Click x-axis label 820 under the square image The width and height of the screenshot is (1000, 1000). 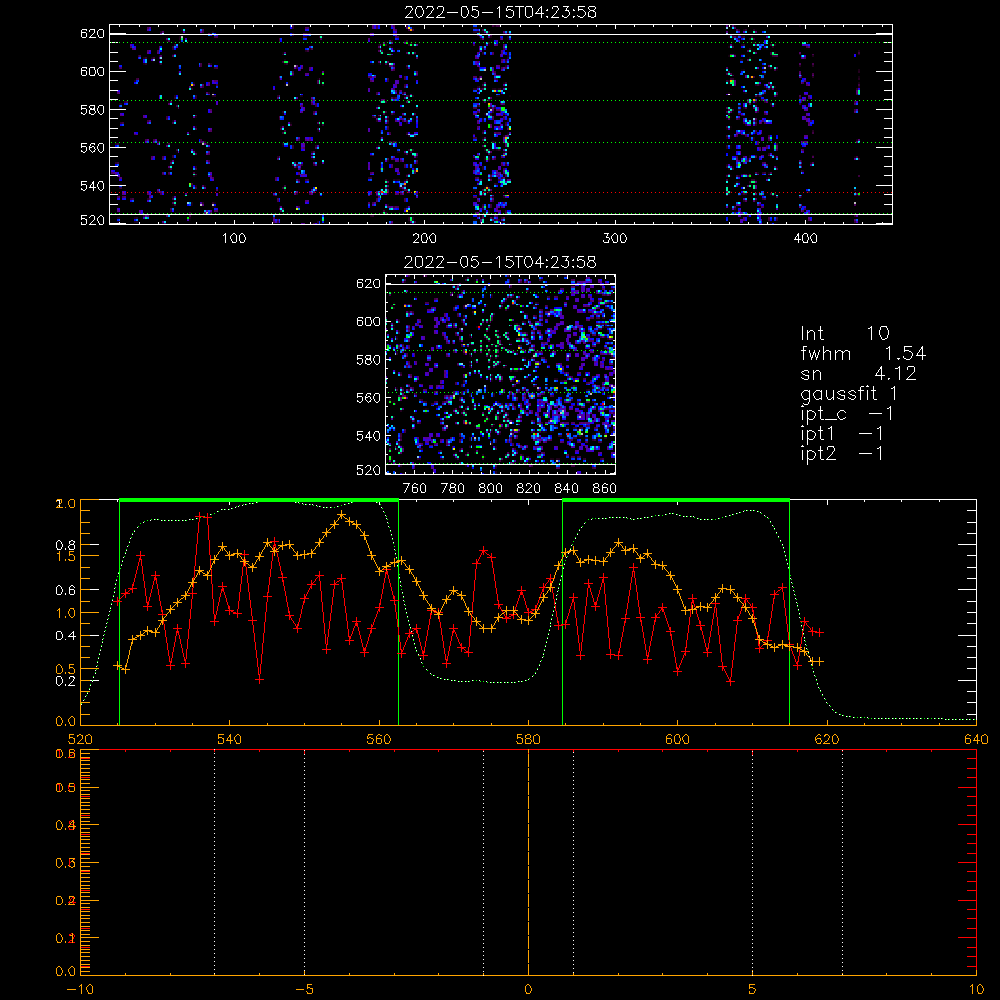pyautogui.click(x=529, y=489)
